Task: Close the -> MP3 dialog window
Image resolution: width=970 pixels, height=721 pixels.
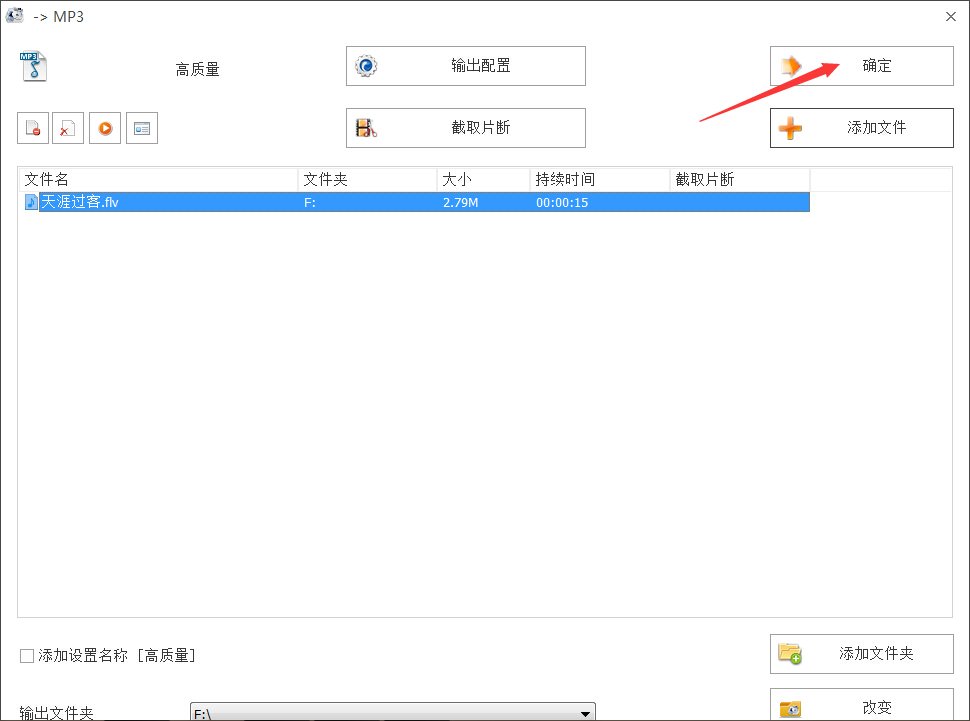Action: (951, 17)
